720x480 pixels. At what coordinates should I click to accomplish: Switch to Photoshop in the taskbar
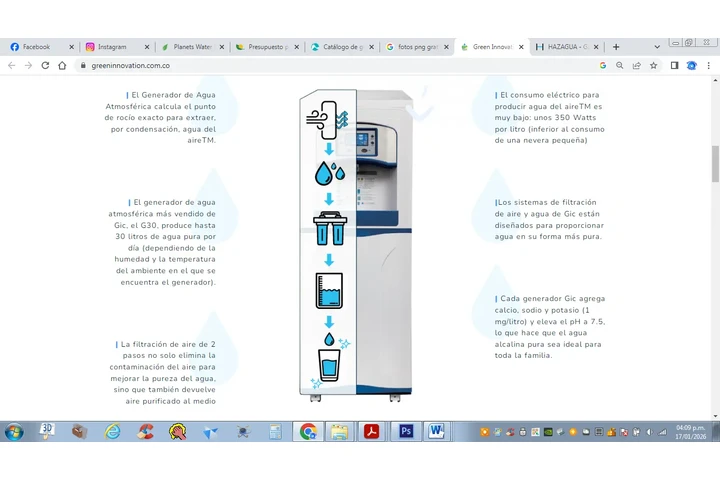click(x=405, y=431)
